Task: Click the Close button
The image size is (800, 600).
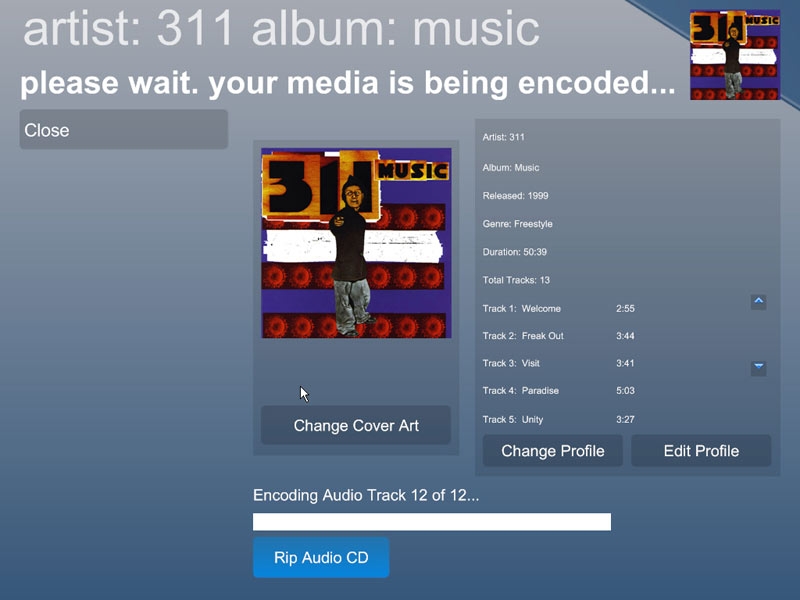Action: 123,130
